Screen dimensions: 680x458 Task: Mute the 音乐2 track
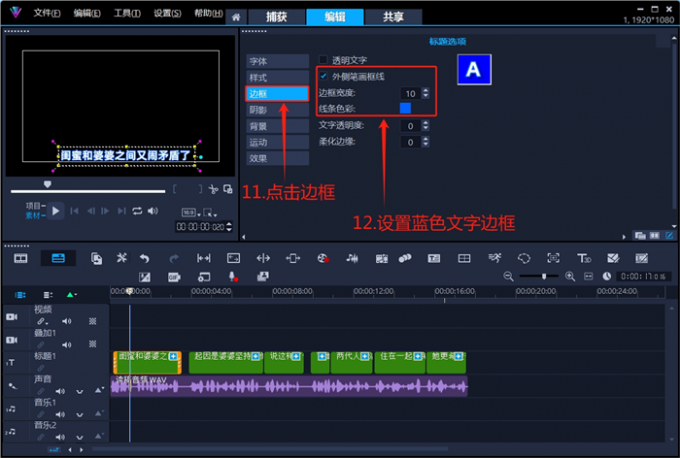click(x=60, y=437)
